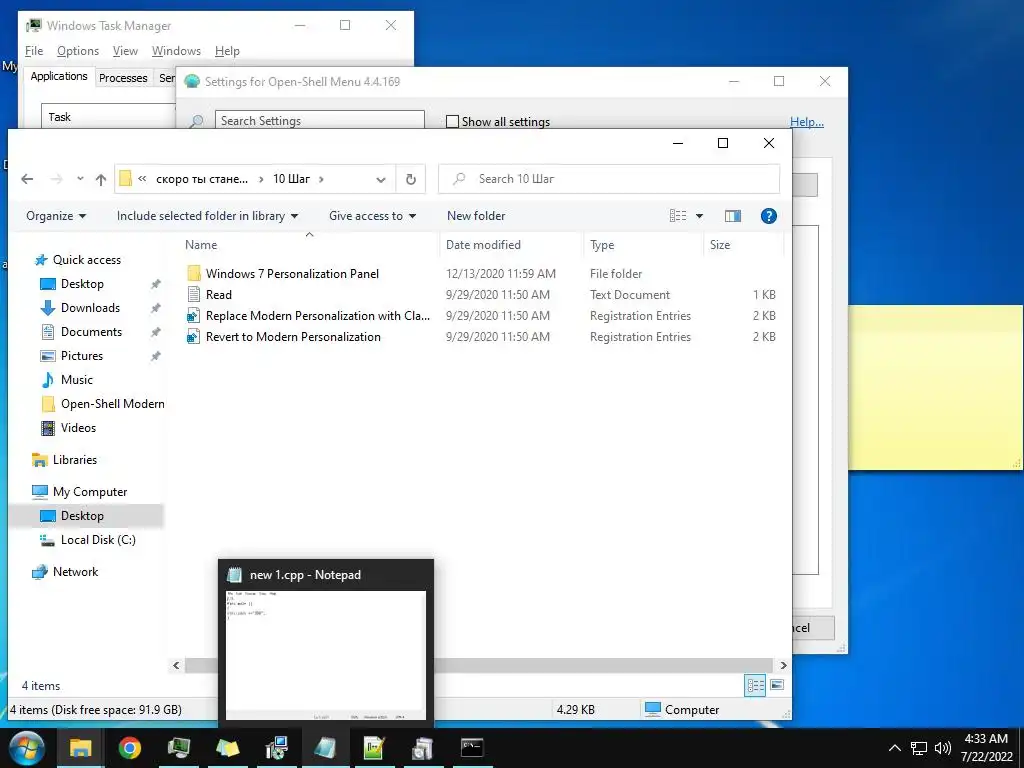Open recent locations dropdown arrow

[x=80, y=178]
